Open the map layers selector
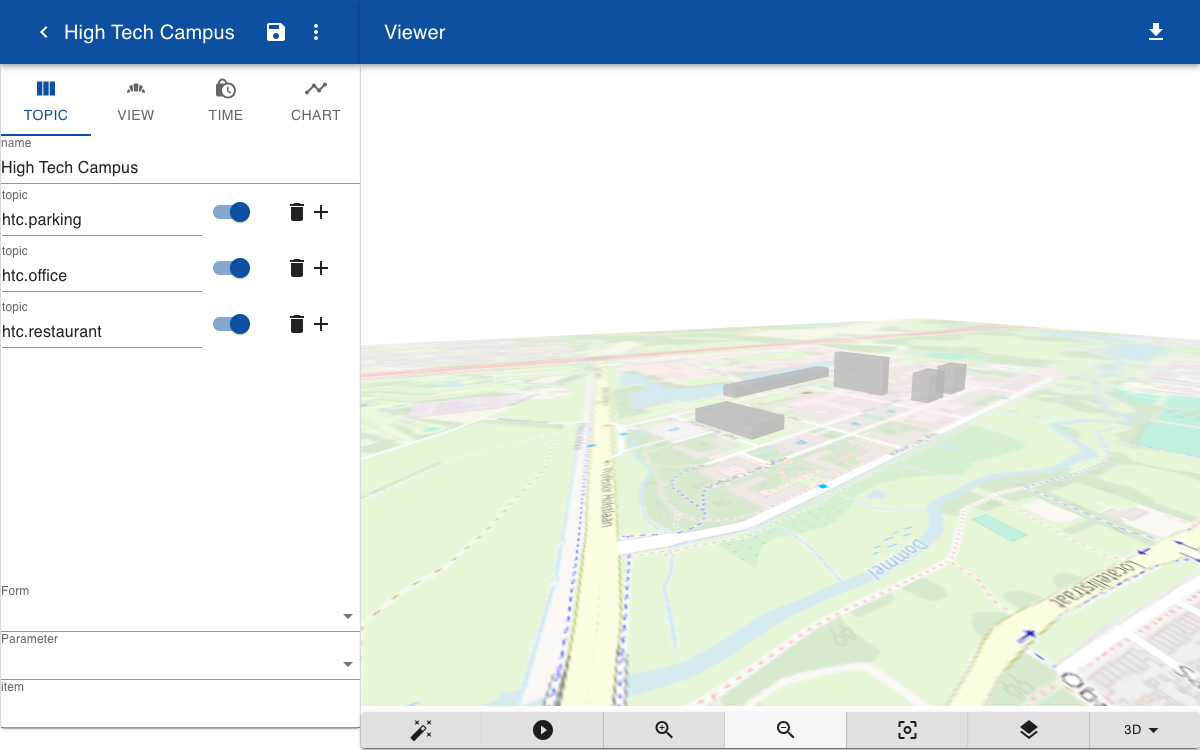This screenshot has width=1200, height=750. point(1029,730)
